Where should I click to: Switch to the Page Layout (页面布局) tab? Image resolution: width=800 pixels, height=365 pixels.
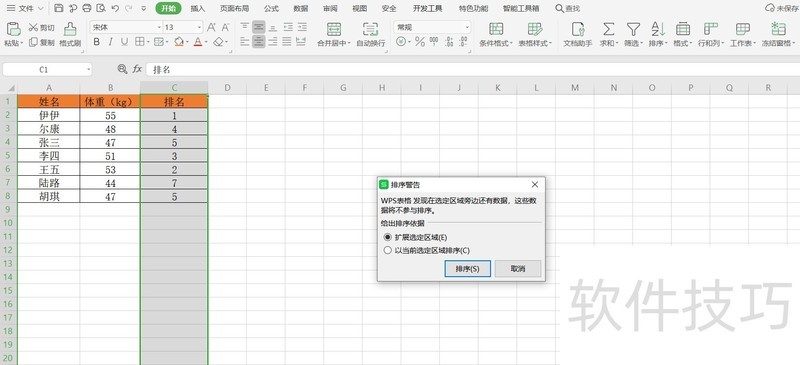234,9
